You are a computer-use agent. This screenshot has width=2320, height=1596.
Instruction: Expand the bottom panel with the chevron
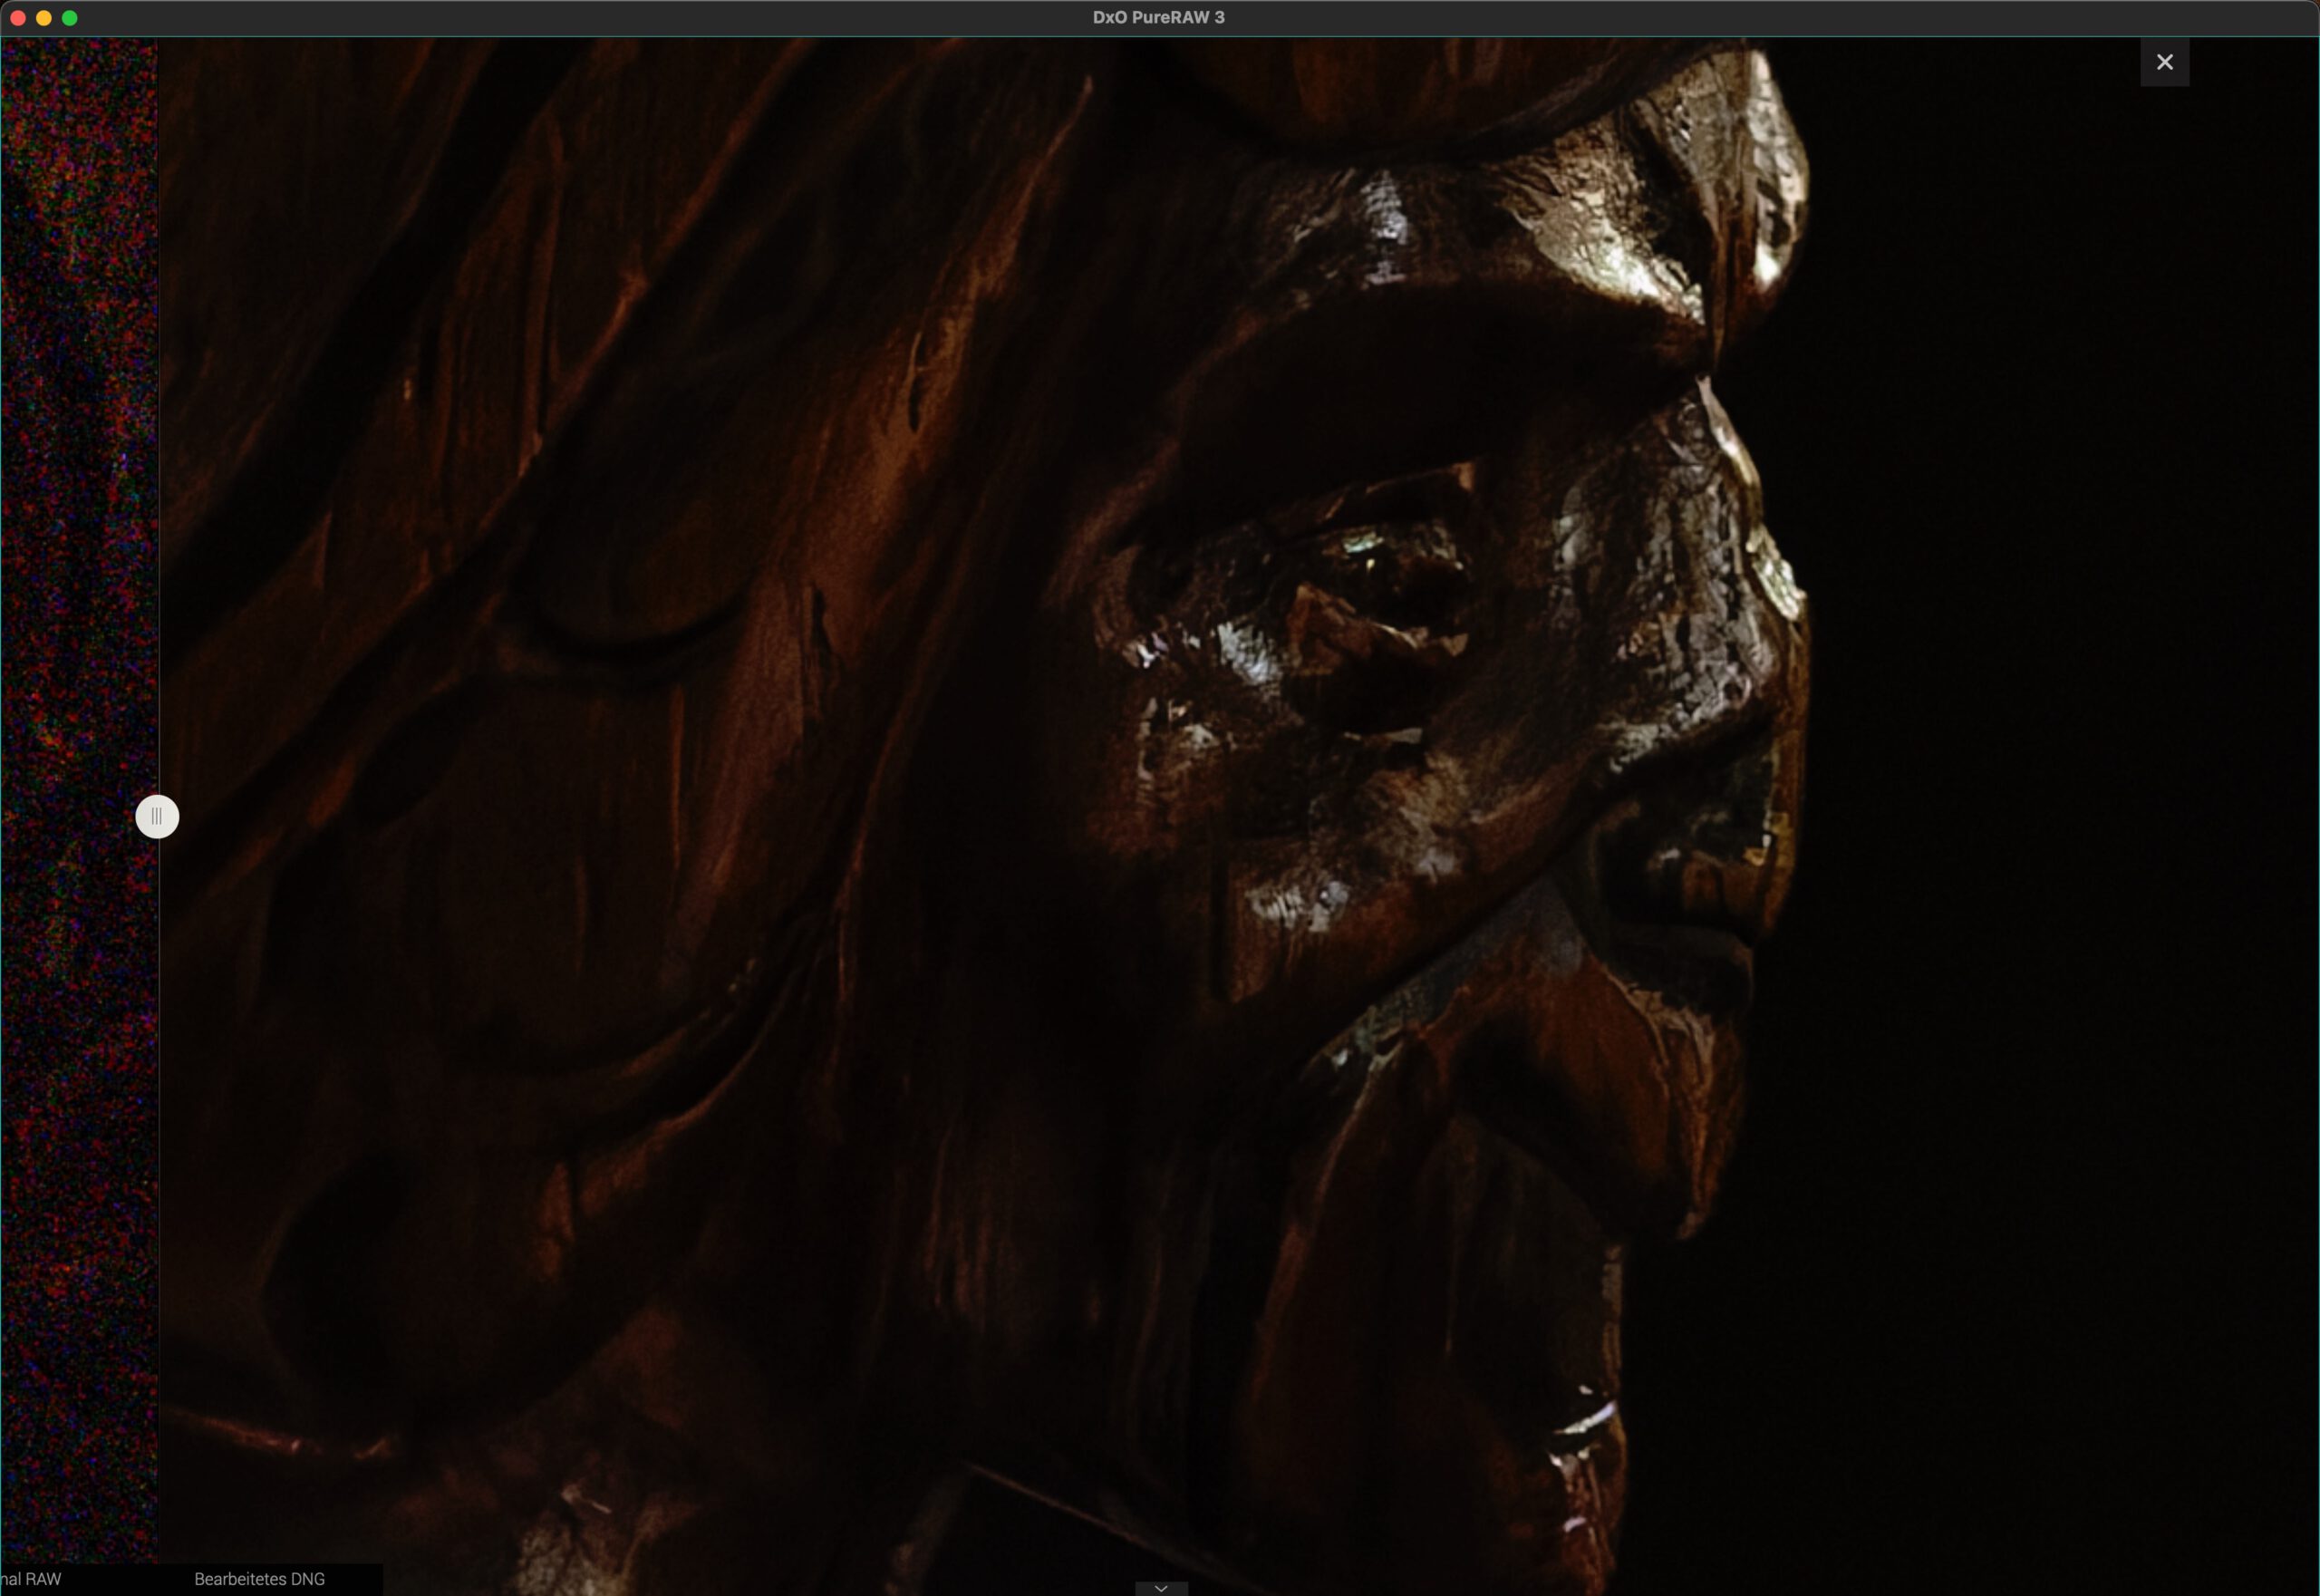coord(1160,1587)
